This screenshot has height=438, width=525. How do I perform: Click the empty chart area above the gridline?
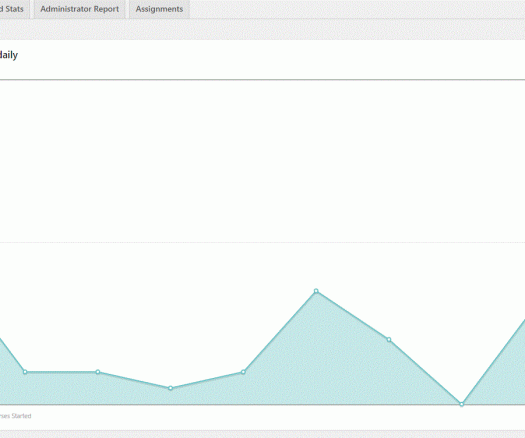pyautogui.click(x=262, y=161)
